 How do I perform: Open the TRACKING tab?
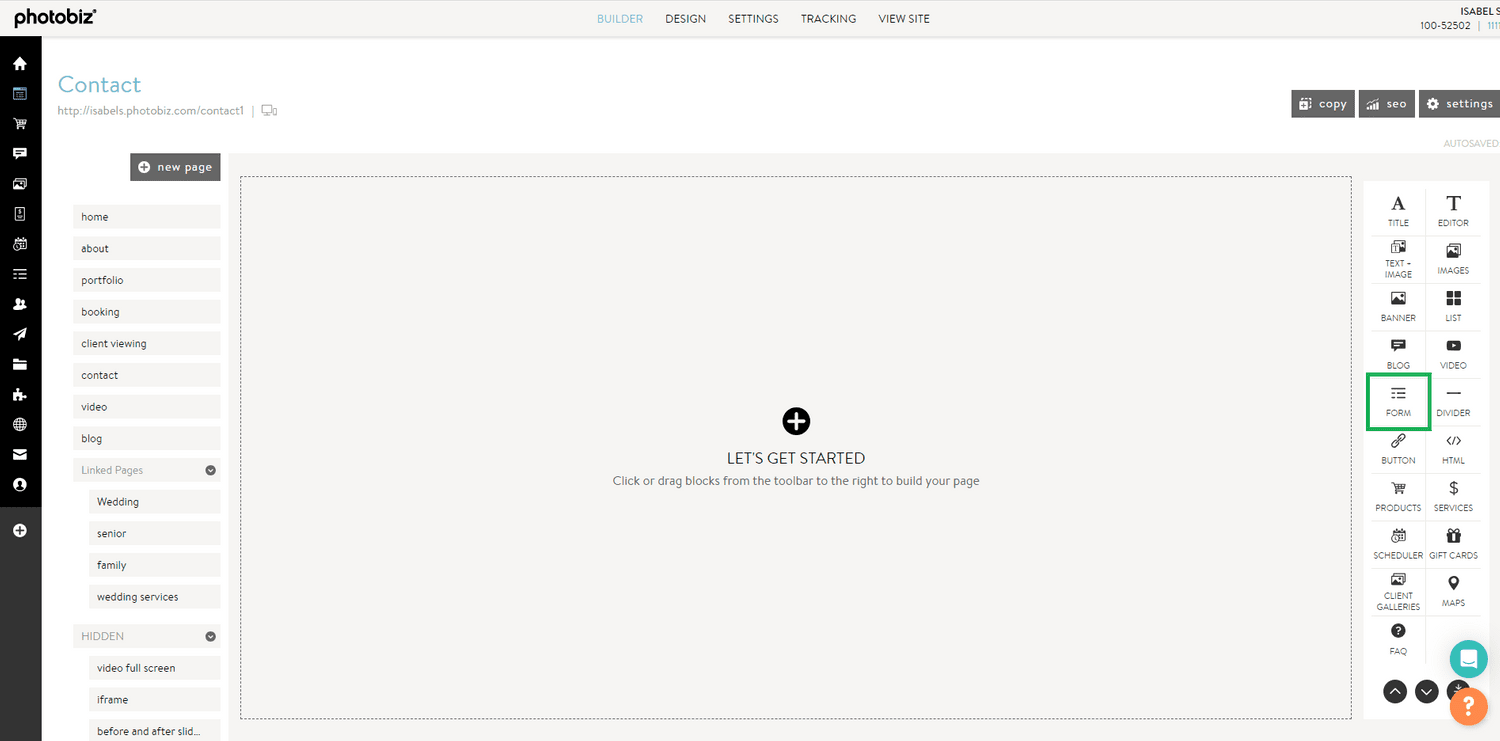[x=828, y=19]
